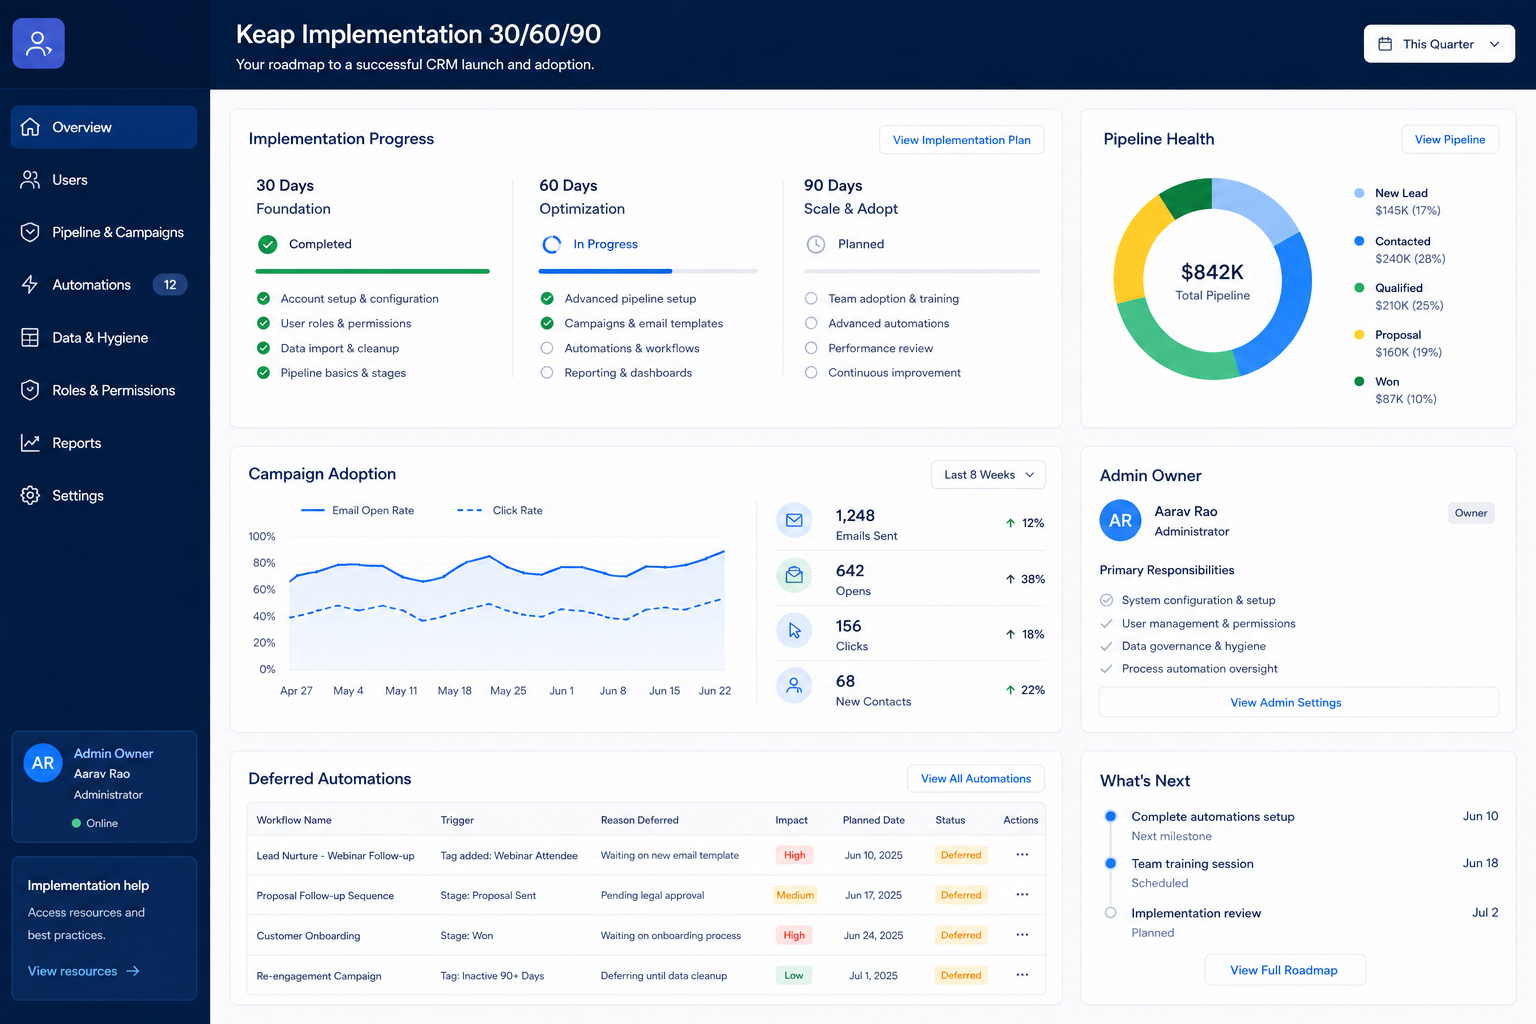Click the Automations 12 count badge

(170, 285)
